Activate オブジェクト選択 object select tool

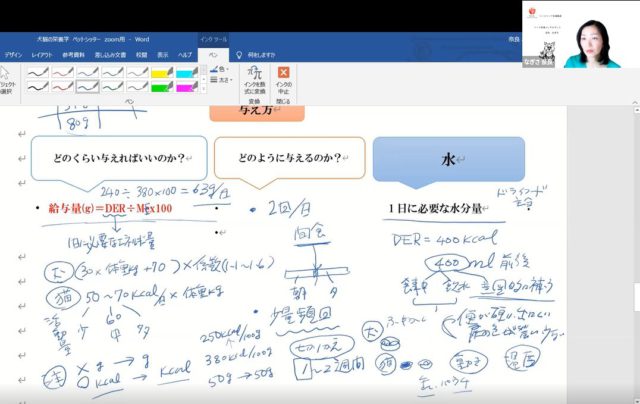[8, 80]
